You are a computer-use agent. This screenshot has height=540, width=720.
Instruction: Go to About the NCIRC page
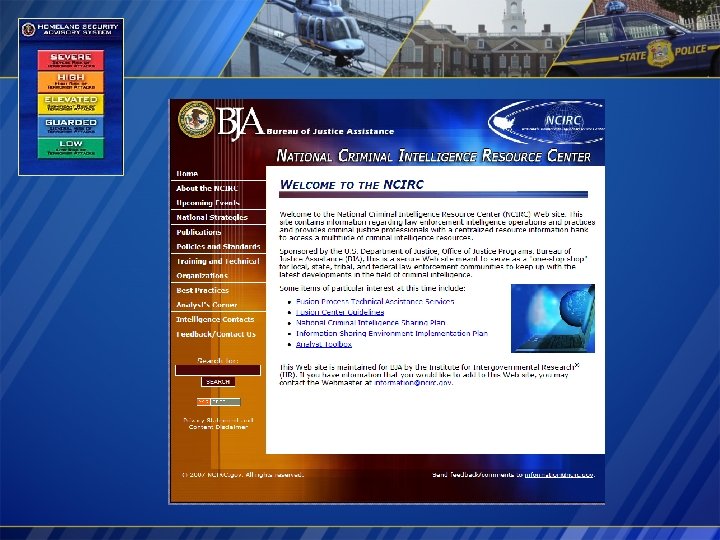tap(207, 188)
